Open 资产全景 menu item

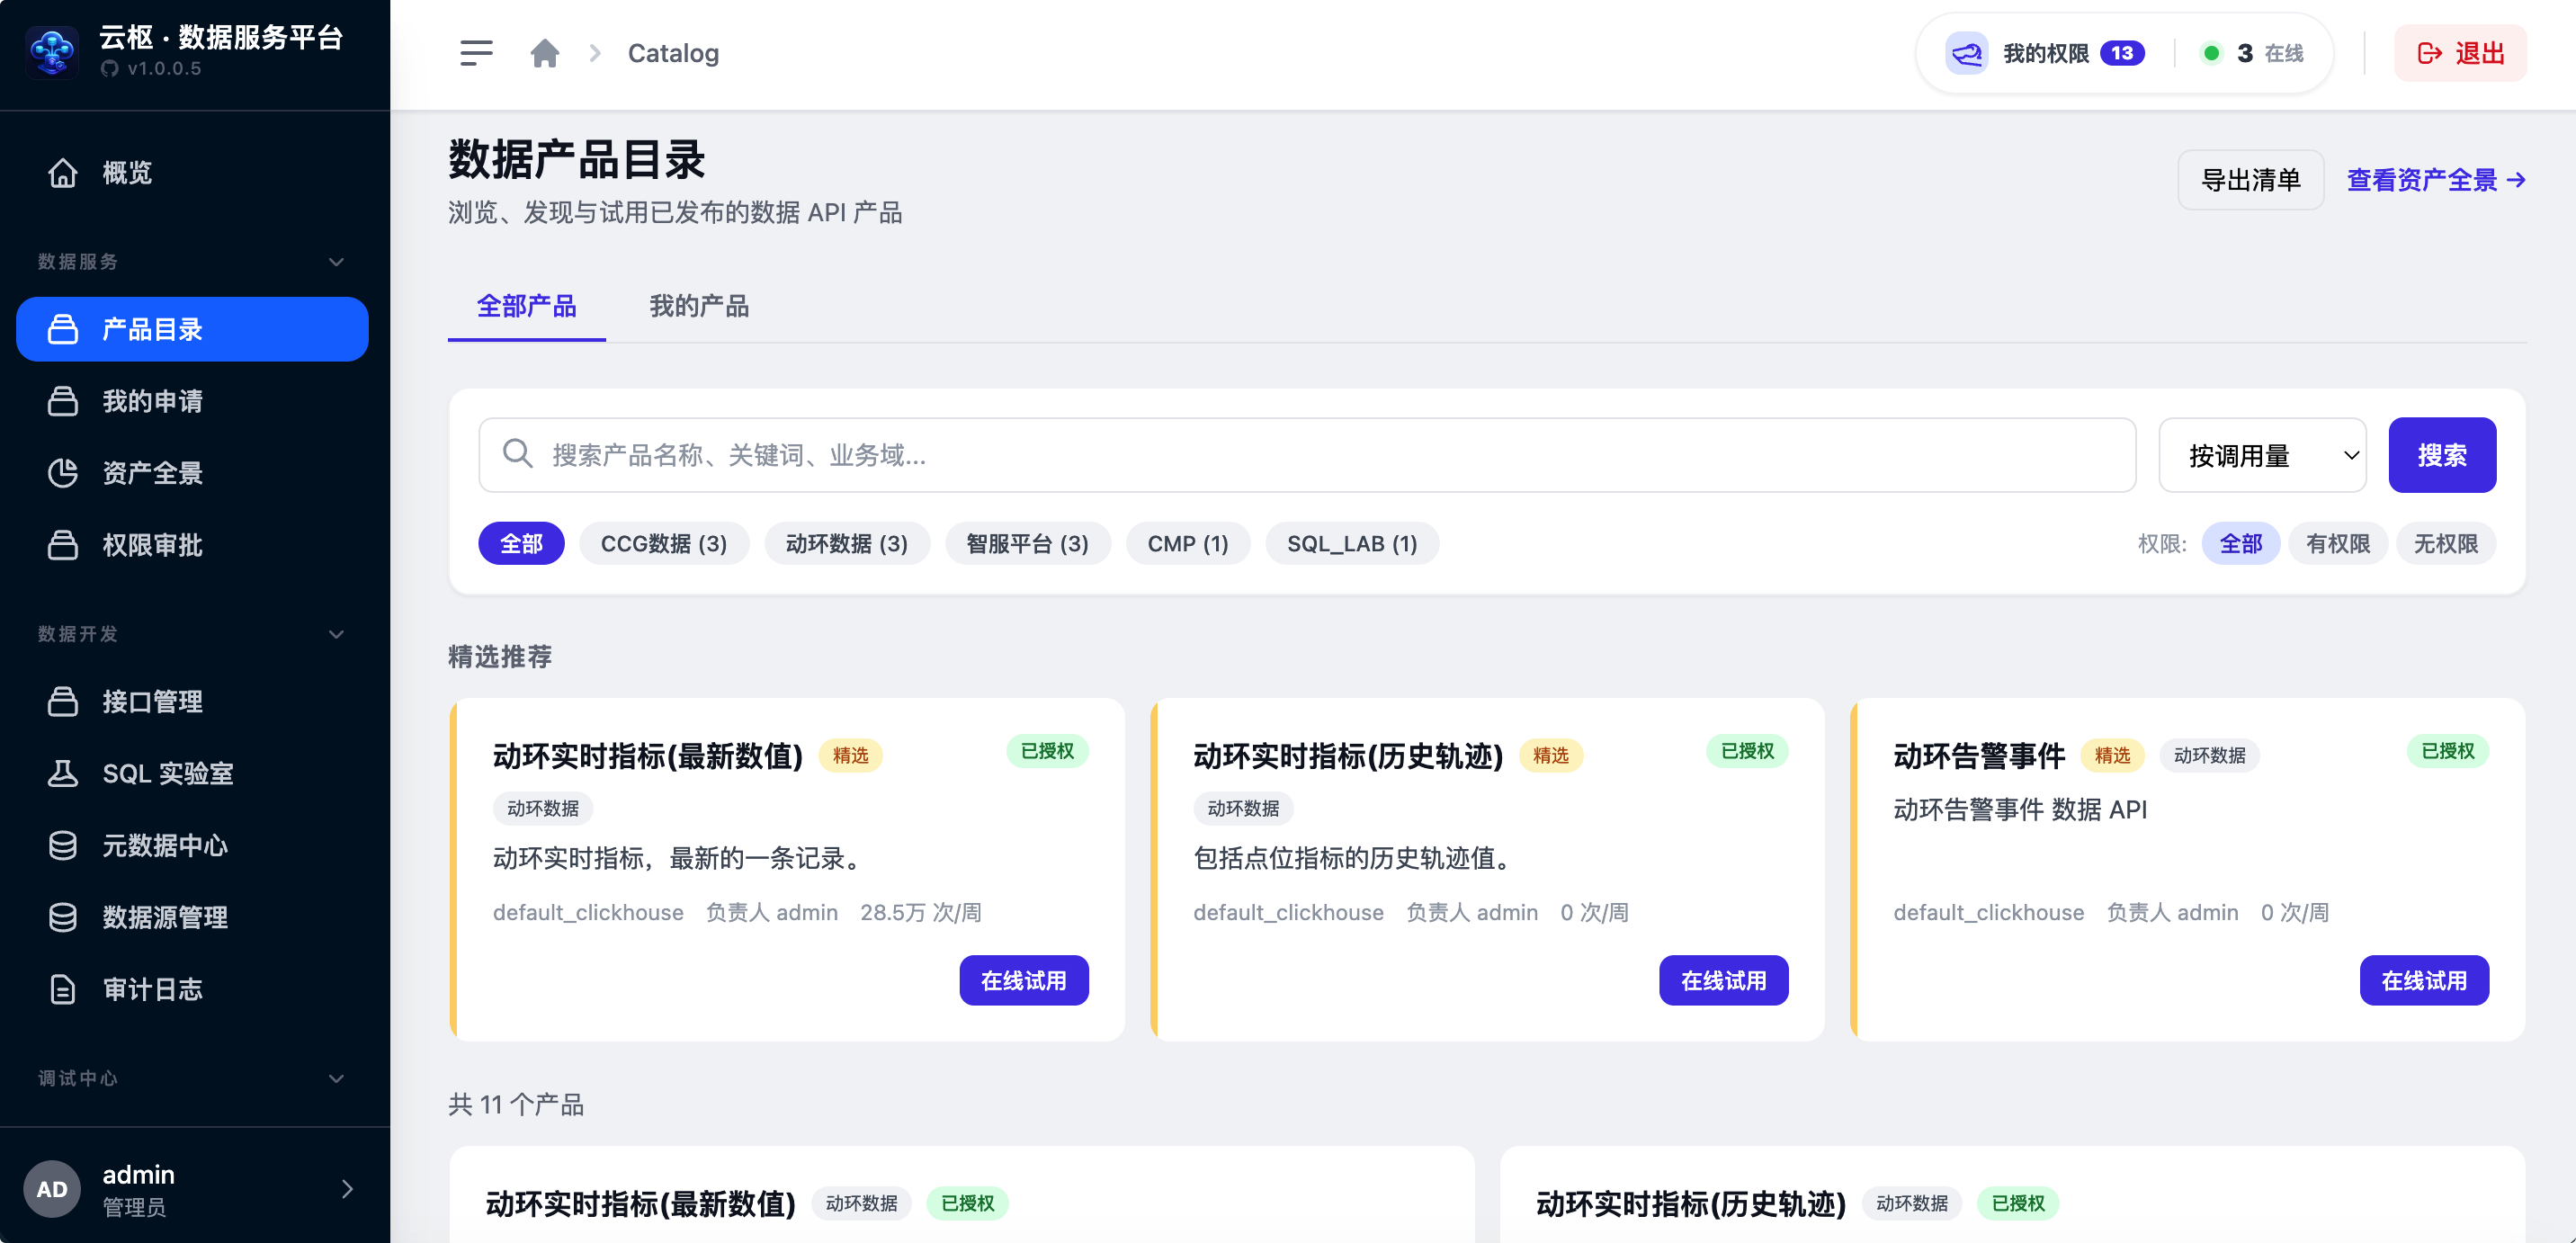192,473
